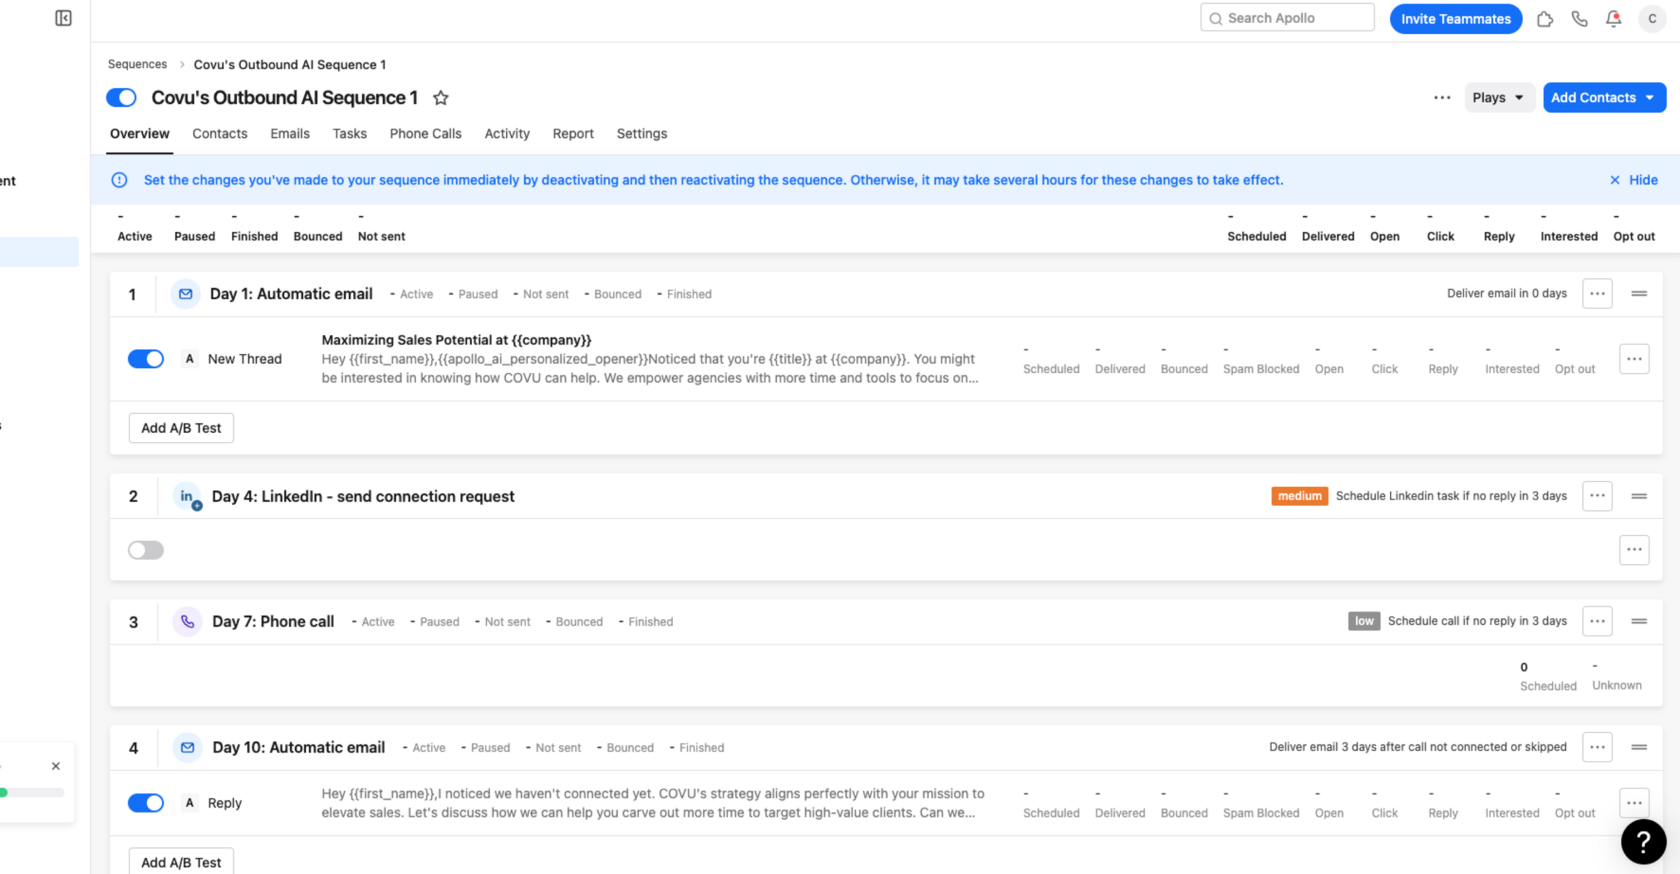
Task: Open the Reply email body preview
Action: (x=653, y=803)
